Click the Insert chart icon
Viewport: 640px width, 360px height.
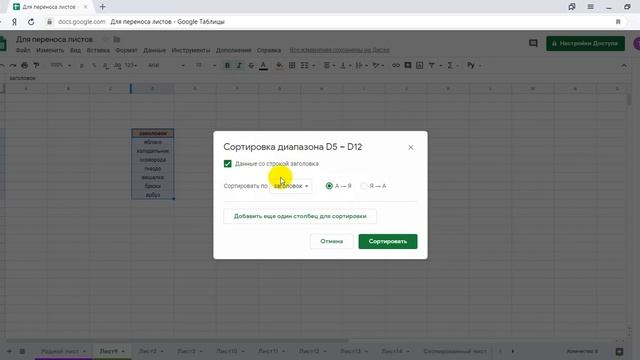pos(419,65)
